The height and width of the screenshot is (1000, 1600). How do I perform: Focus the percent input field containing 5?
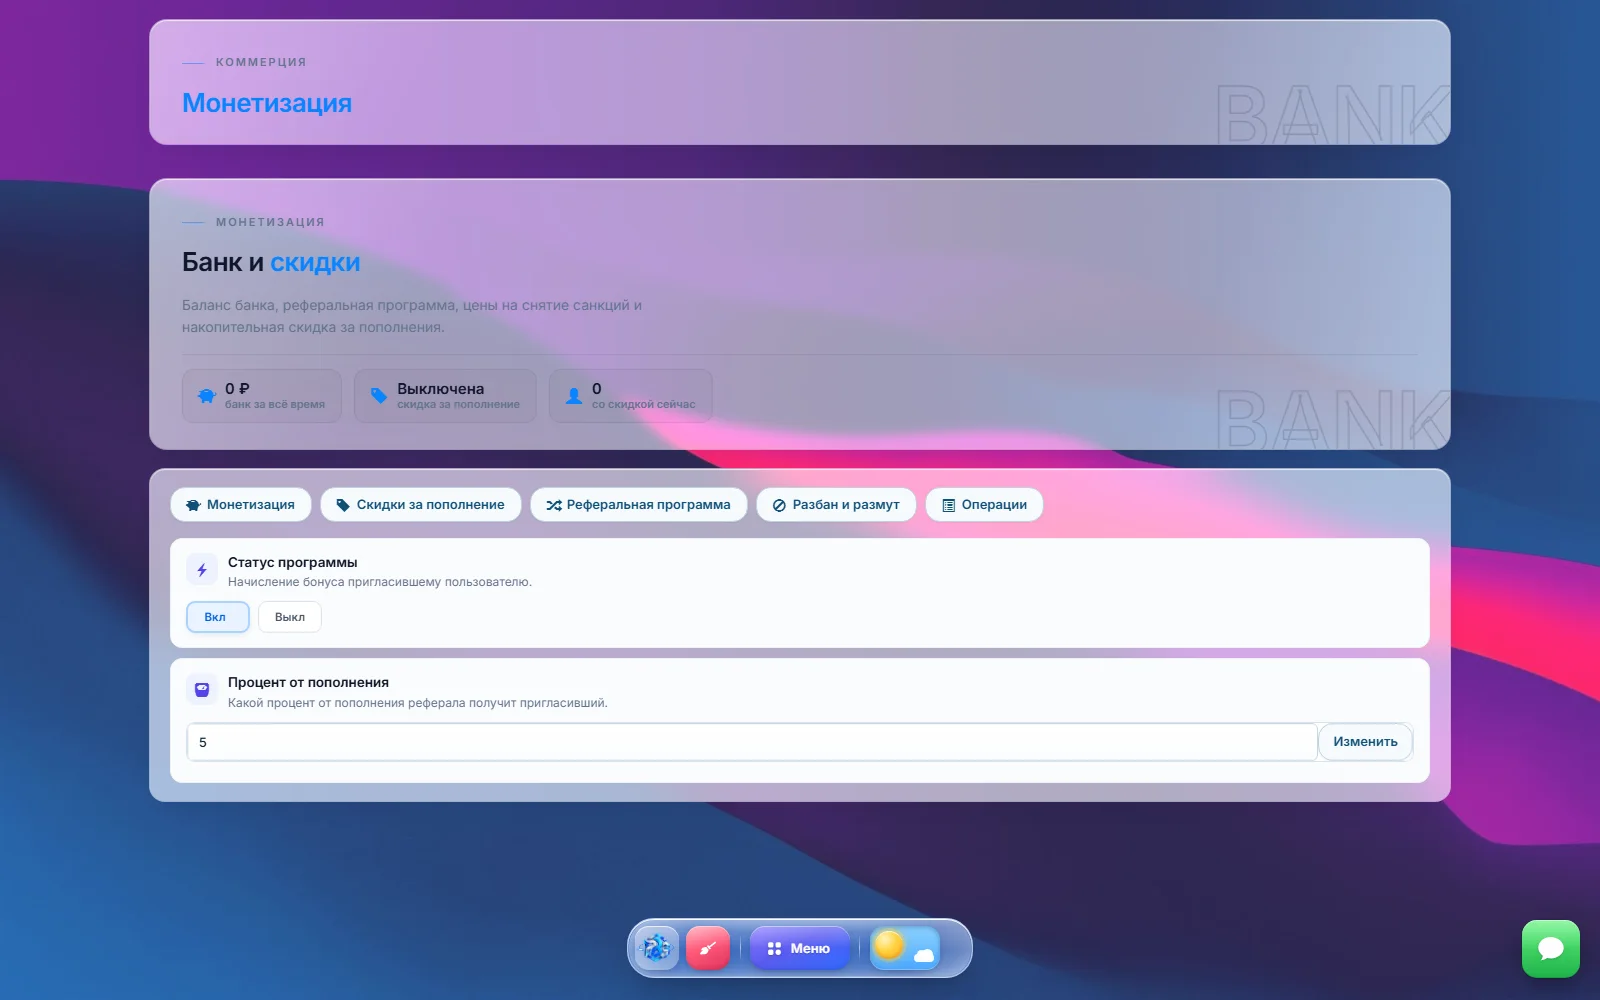coord(752,742)
